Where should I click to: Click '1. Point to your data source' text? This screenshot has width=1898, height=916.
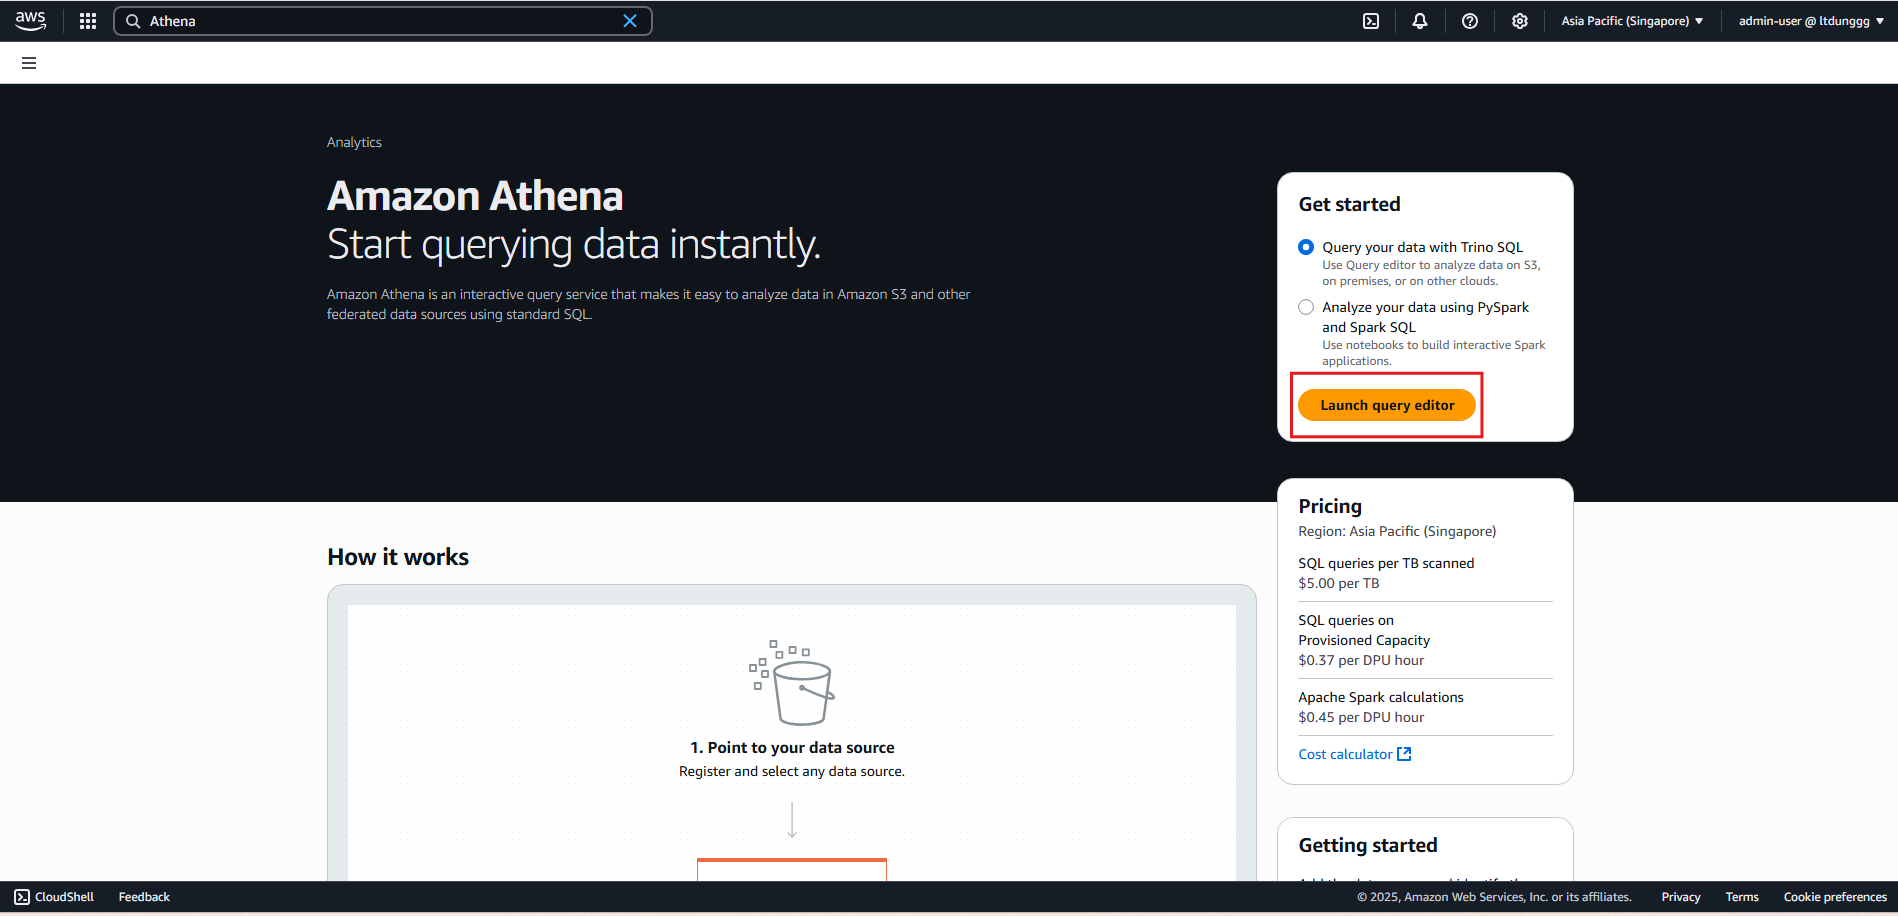[x=792, y=747]
